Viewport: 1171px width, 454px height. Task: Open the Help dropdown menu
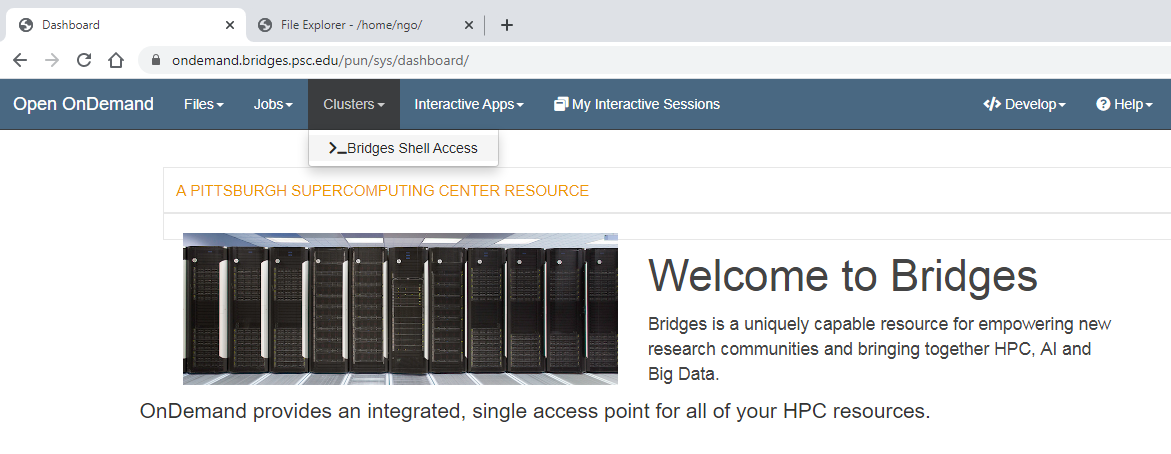[x=1124, y=104]
